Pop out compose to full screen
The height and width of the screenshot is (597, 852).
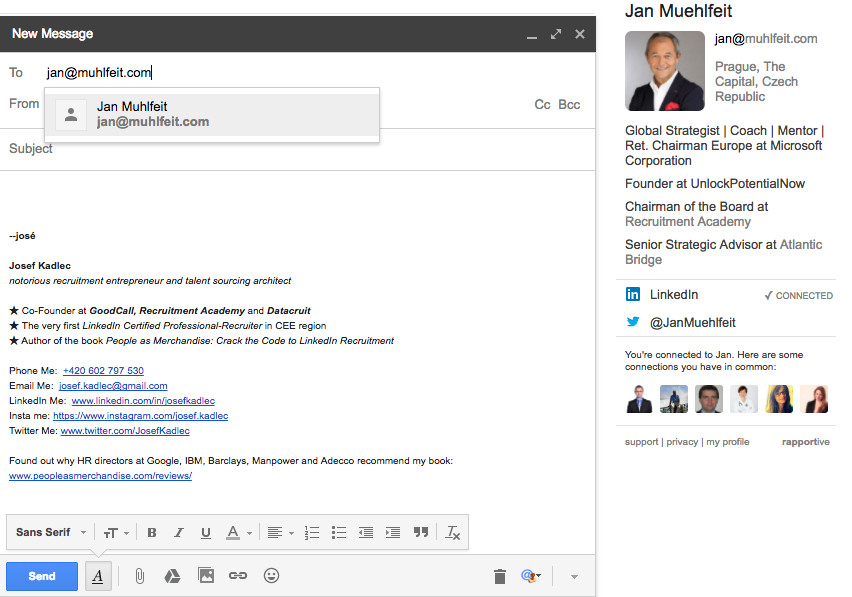[x=556, y=34]
